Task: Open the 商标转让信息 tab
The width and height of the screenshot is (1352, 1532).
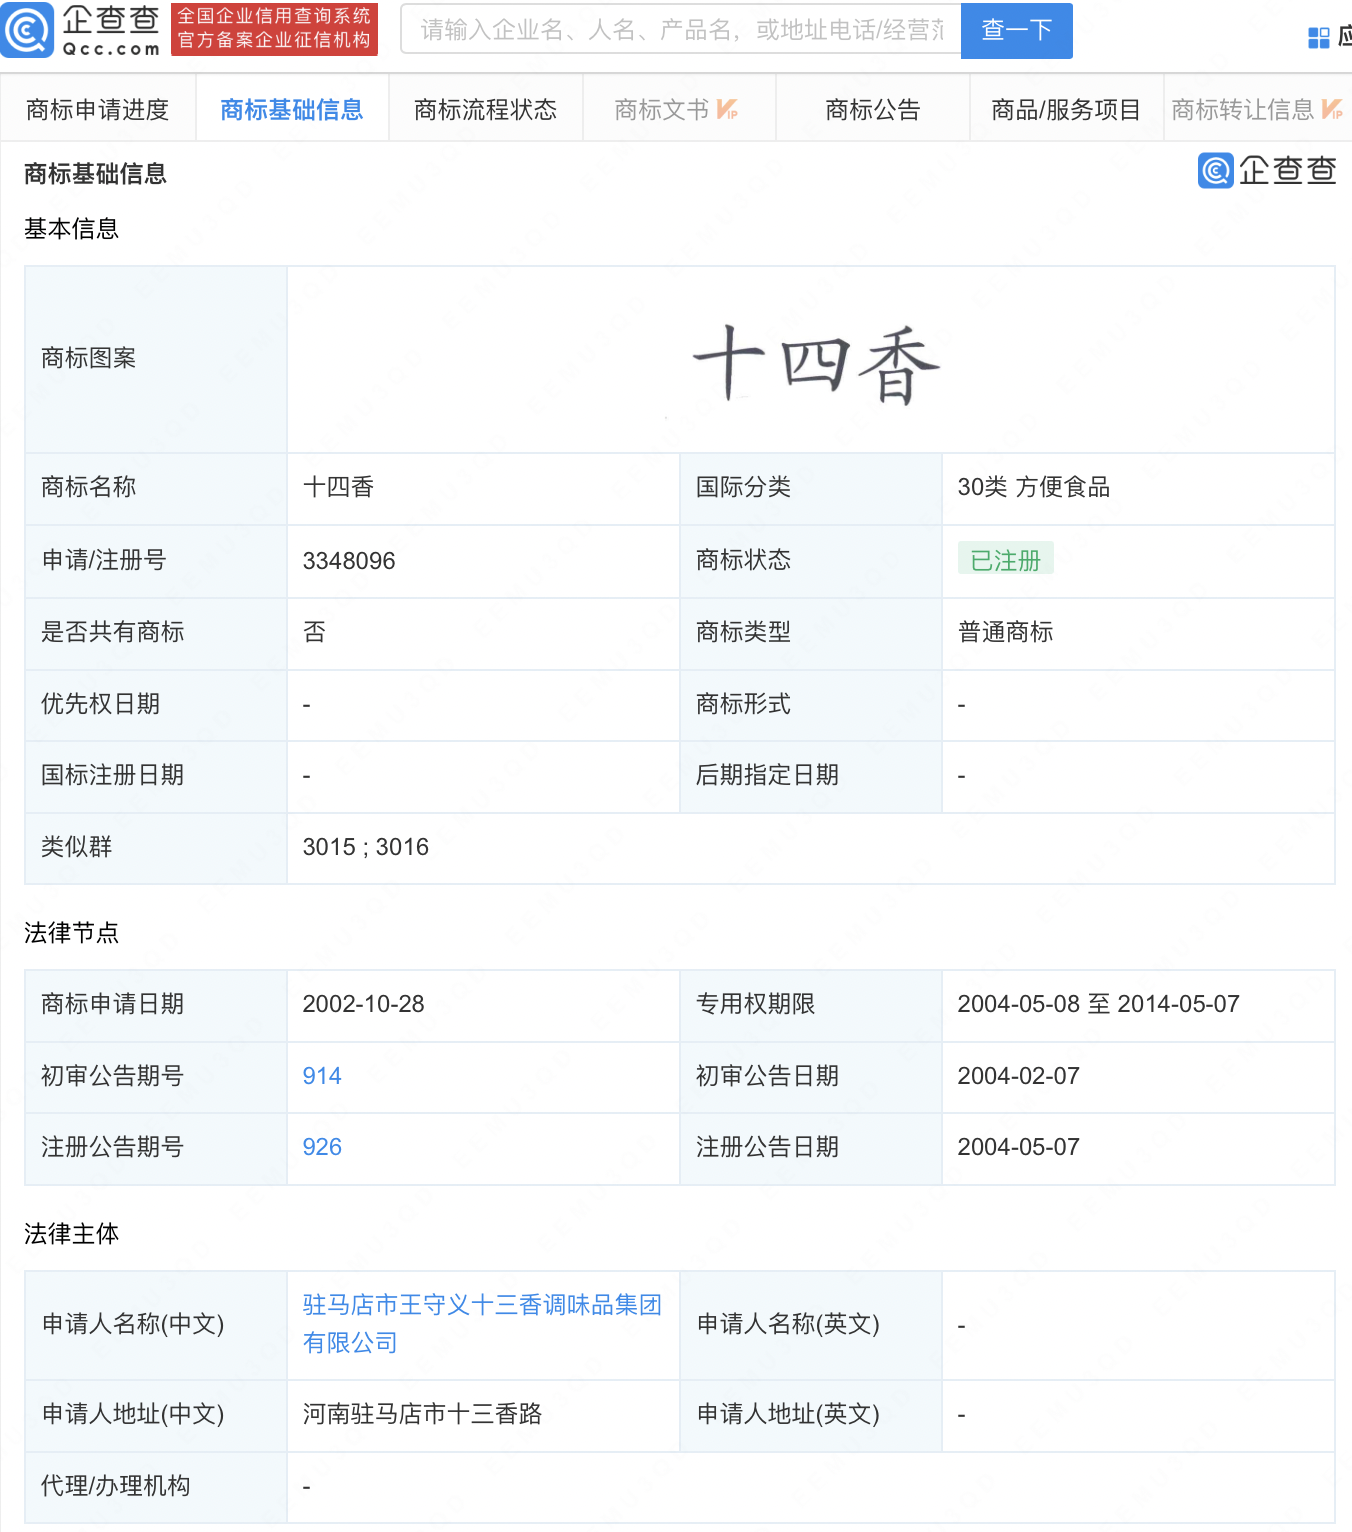Action: point(1242,109)
